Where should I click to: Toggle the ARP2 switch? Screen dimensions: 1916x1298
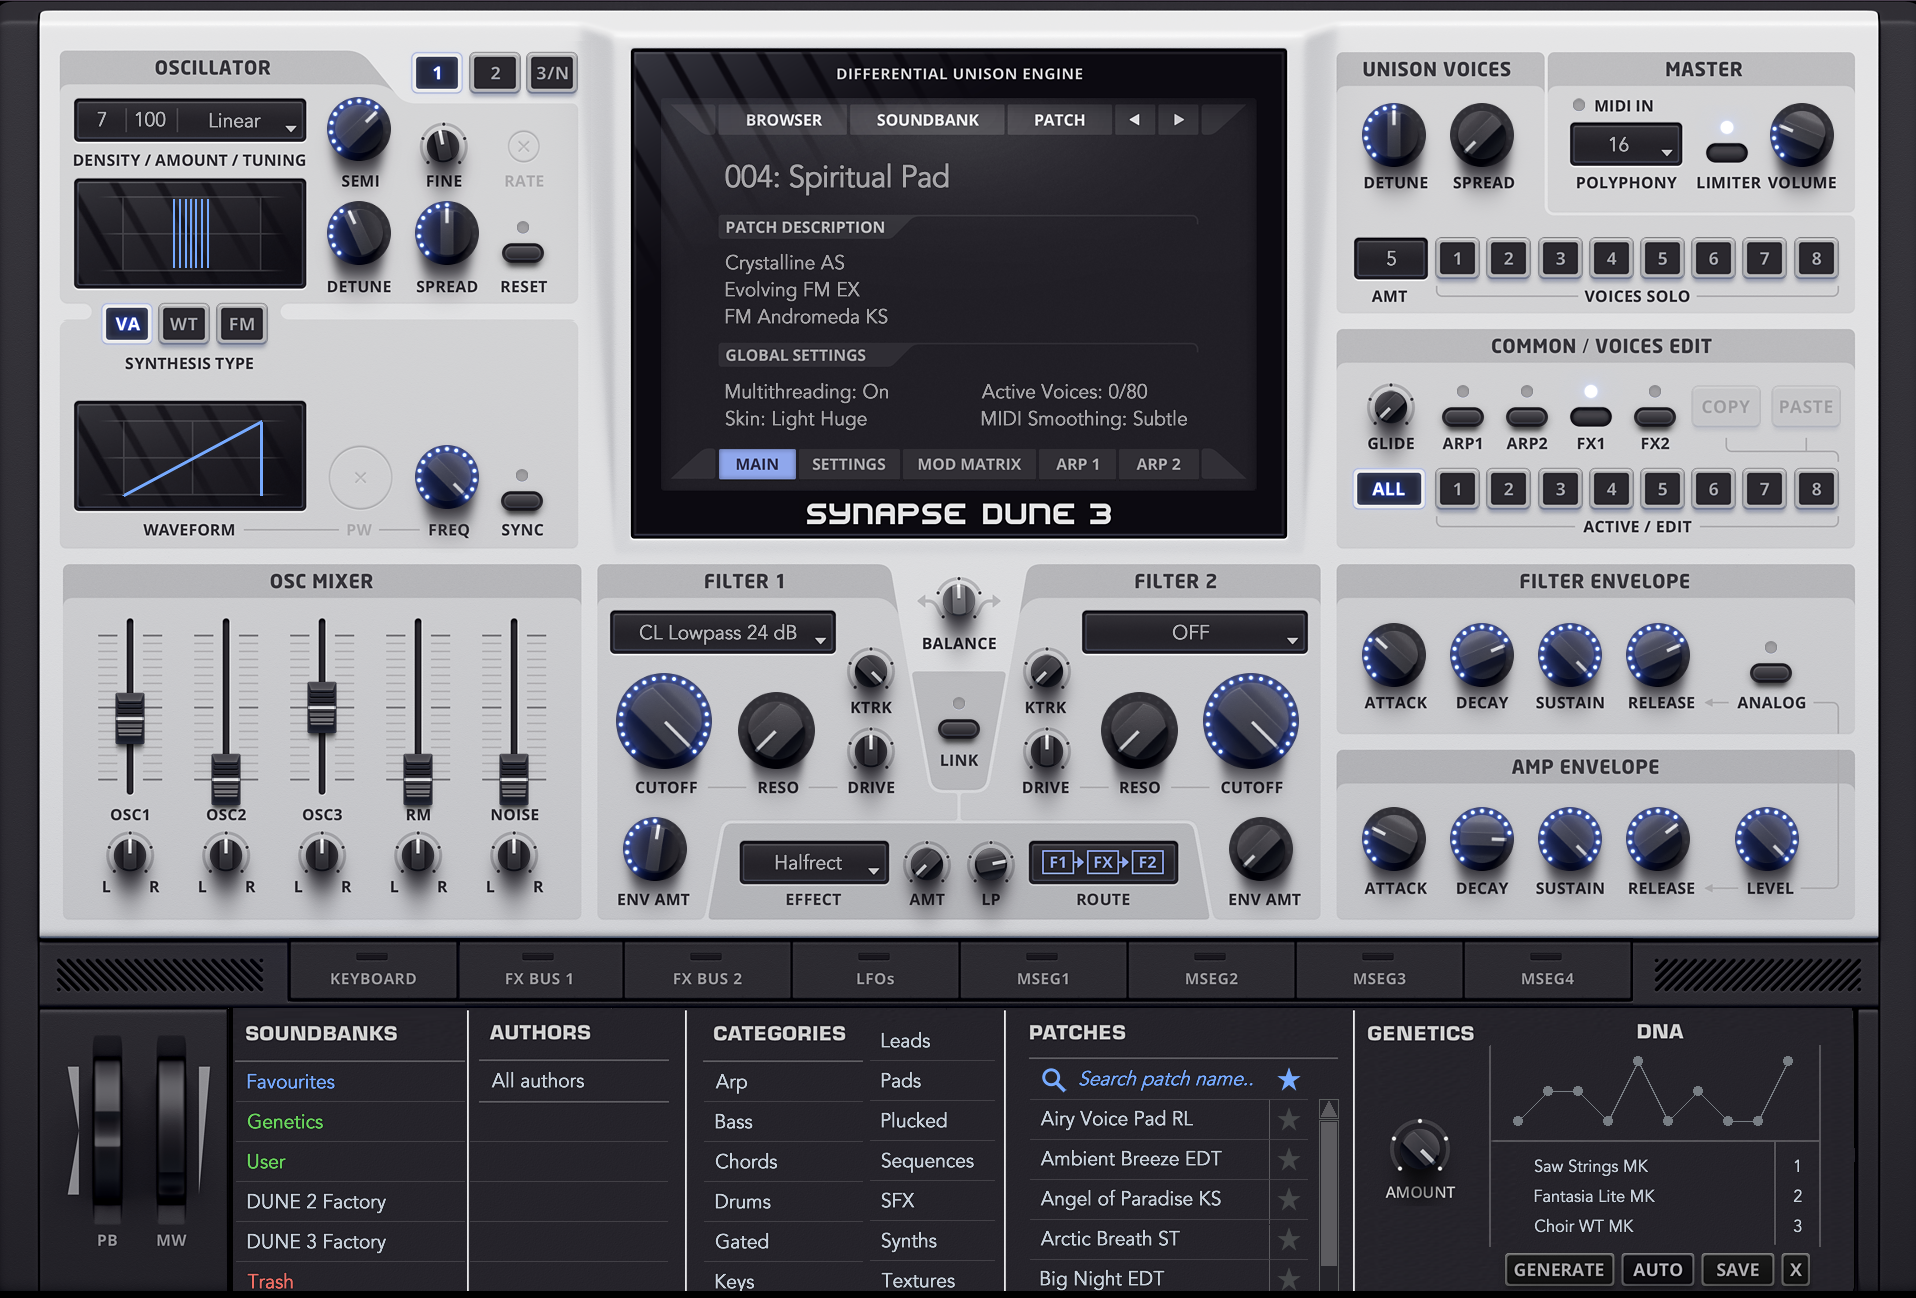1527,416
